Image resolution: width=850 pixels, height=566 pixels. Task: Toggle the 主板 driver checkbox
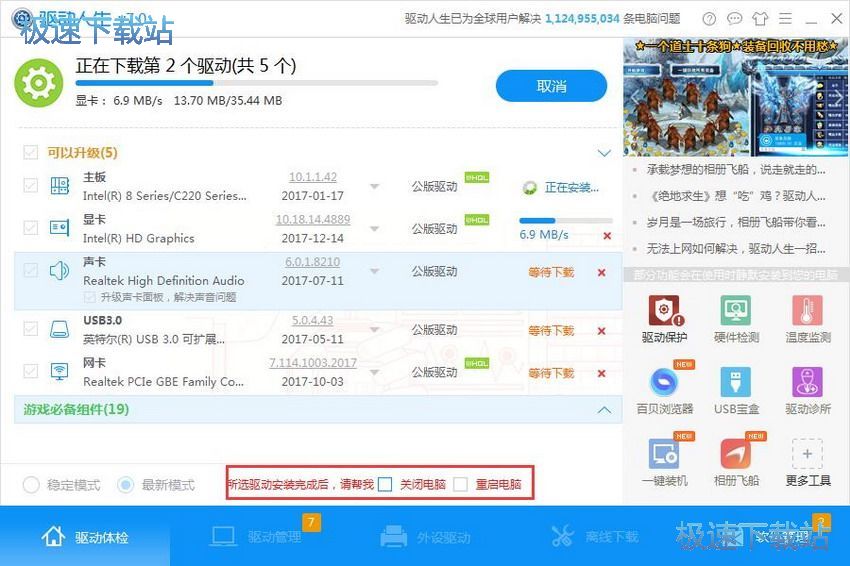[30, 186]
